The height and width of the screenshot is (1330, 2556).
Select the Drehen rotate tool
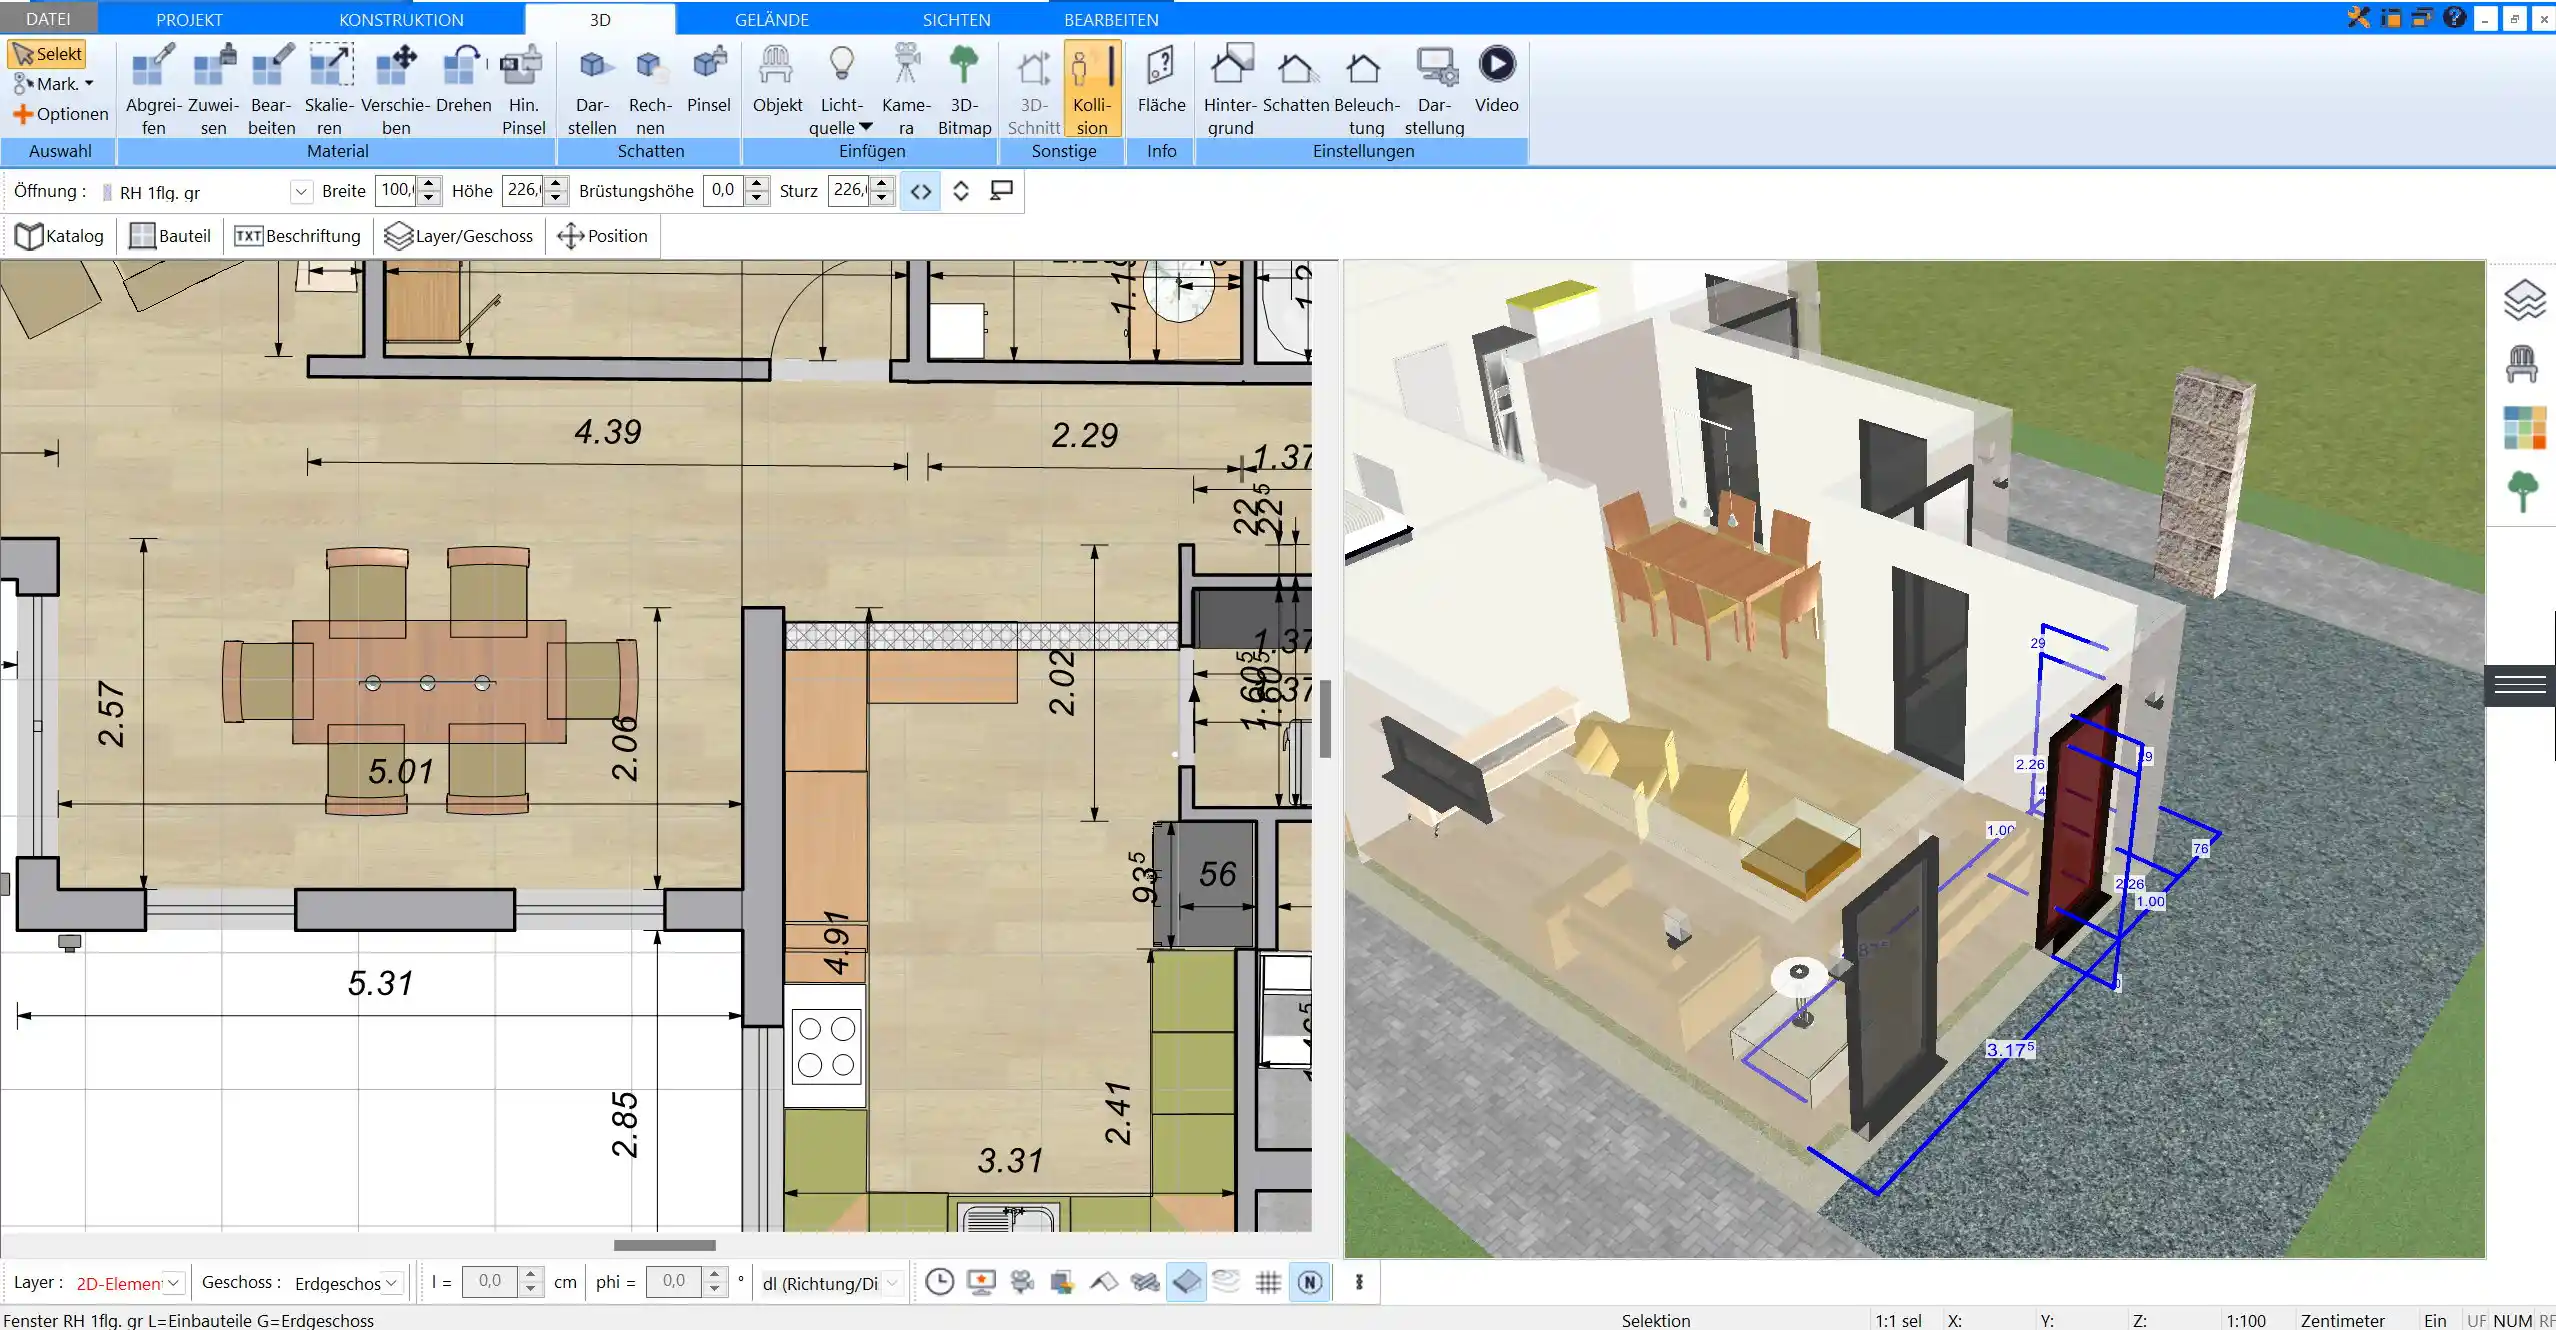coord(464,80)
